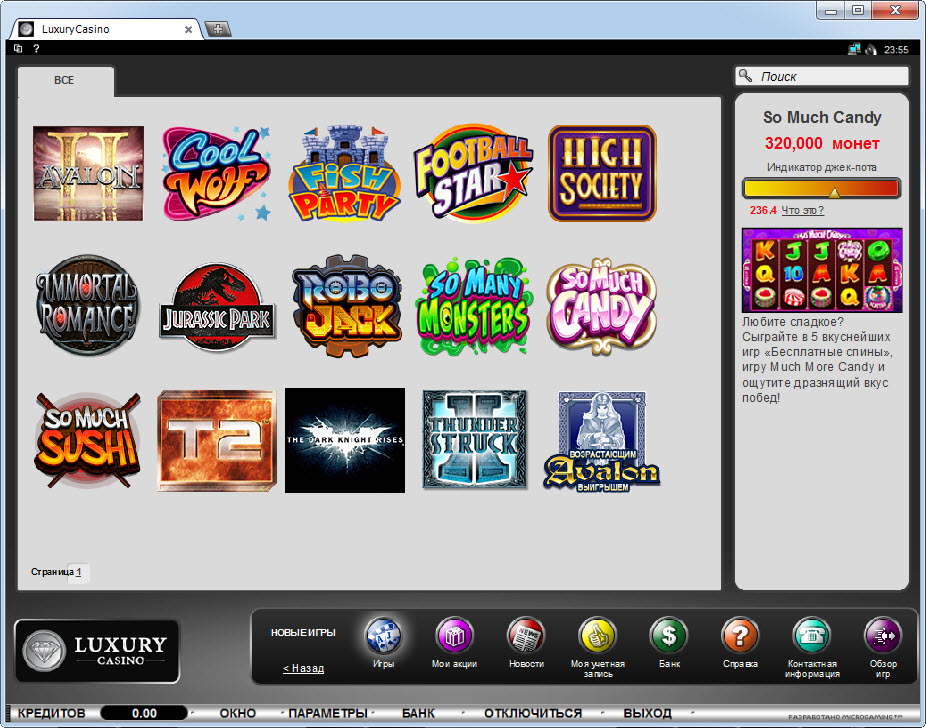The width and height of the screenshot is (926, 728).
Task: Start the Robo Jack slot
Action: click(346, 305)
